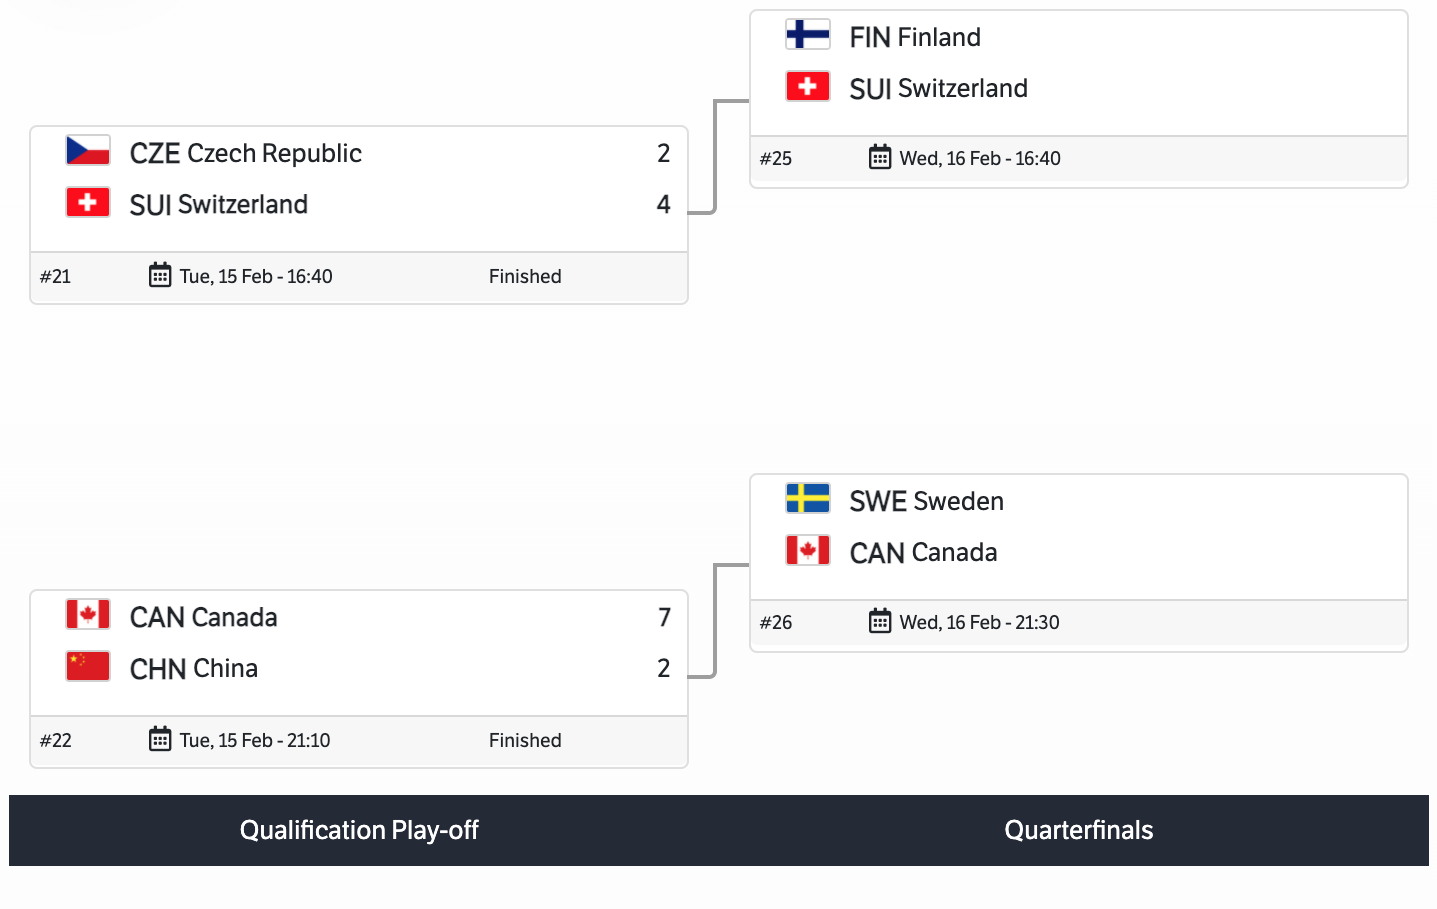Screen dimensions: 1437x909
Task: Click the Finland flag icon
Action: tap(808, 35)
